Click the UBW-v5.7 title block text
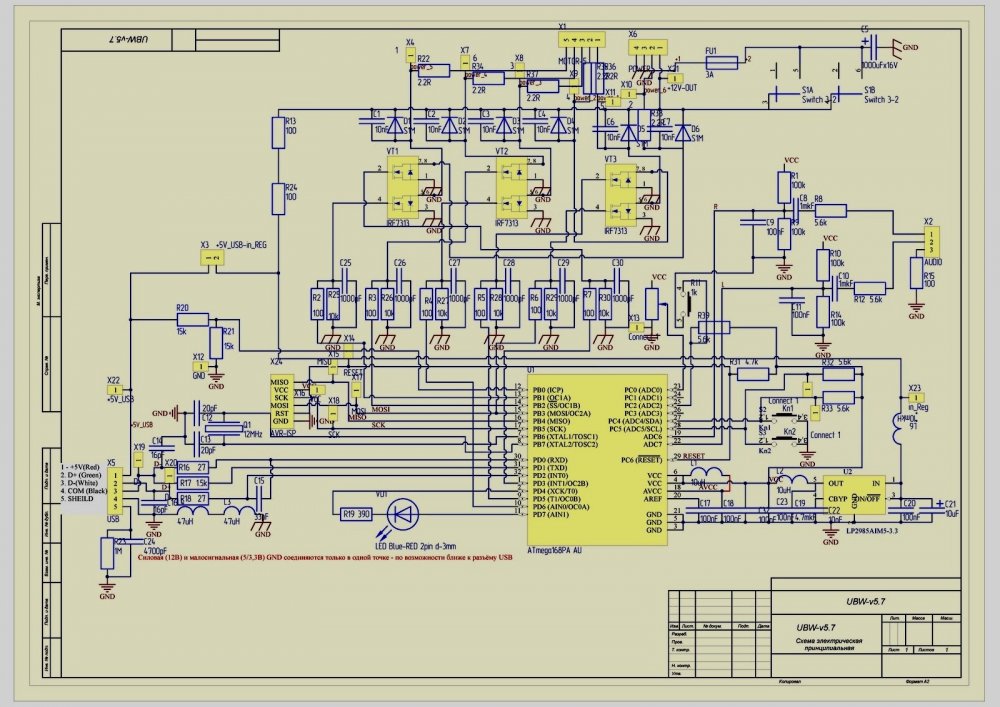The height and width of the screenshot is (707, 1000). point(865,601)
